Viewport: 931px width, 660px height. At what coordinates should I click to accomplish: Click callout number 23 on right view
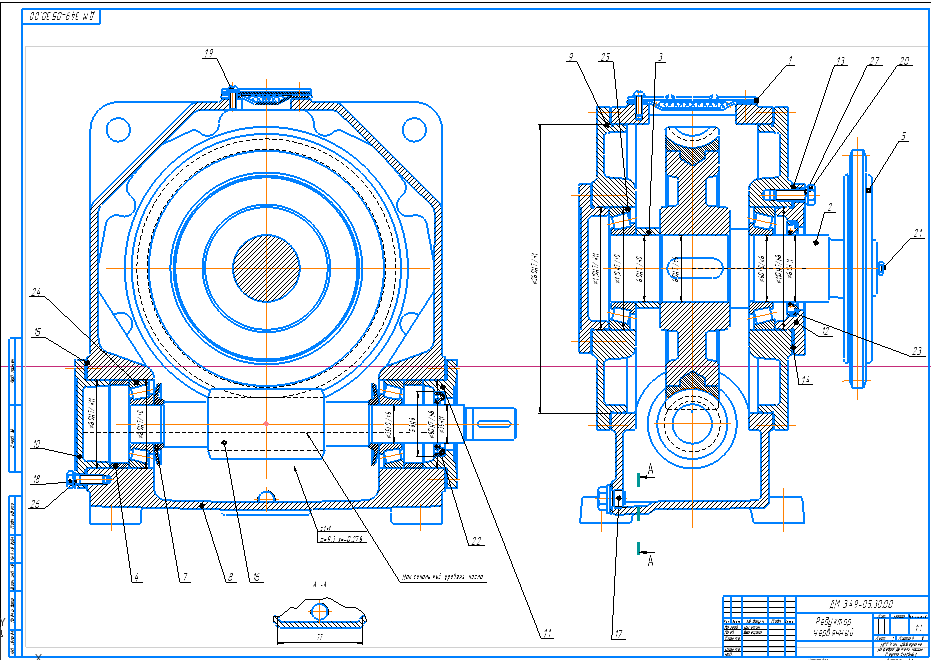pos(918,350)
